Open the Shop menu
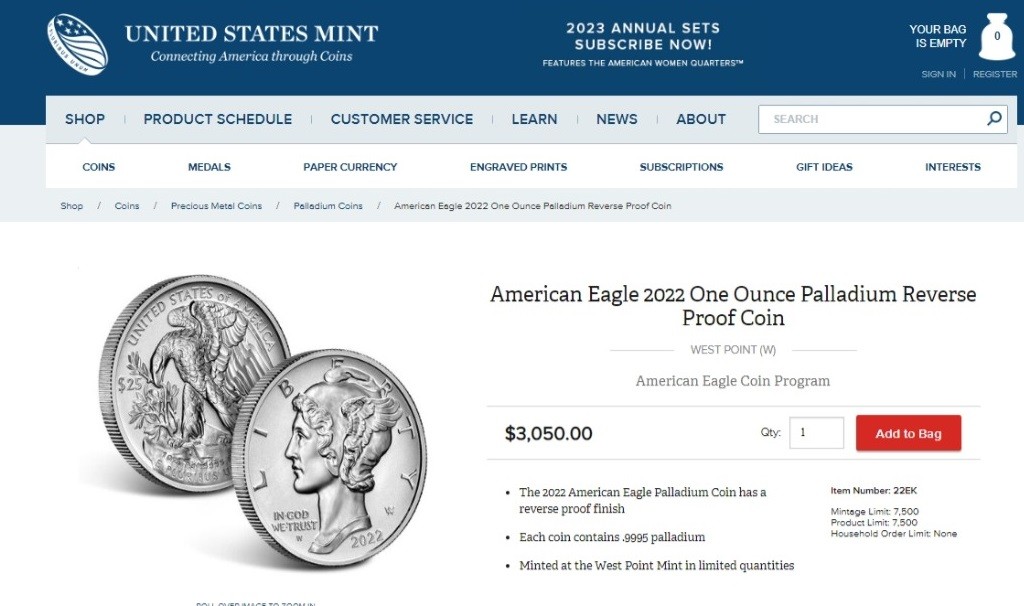1024x606 pixels. (x=85, y=119)
